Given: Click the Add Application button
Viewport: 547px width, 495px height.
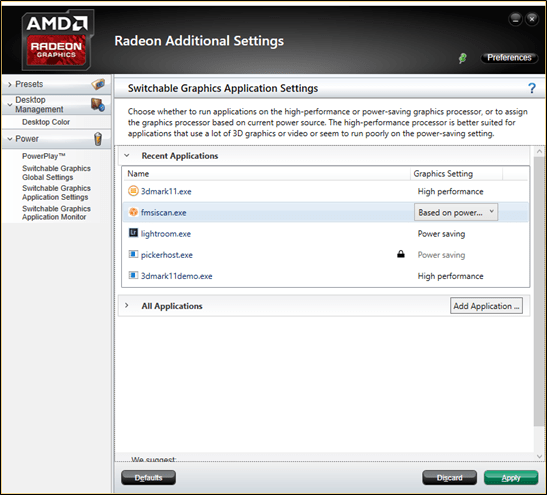Looking at the screenshot, I should point(486,306).
